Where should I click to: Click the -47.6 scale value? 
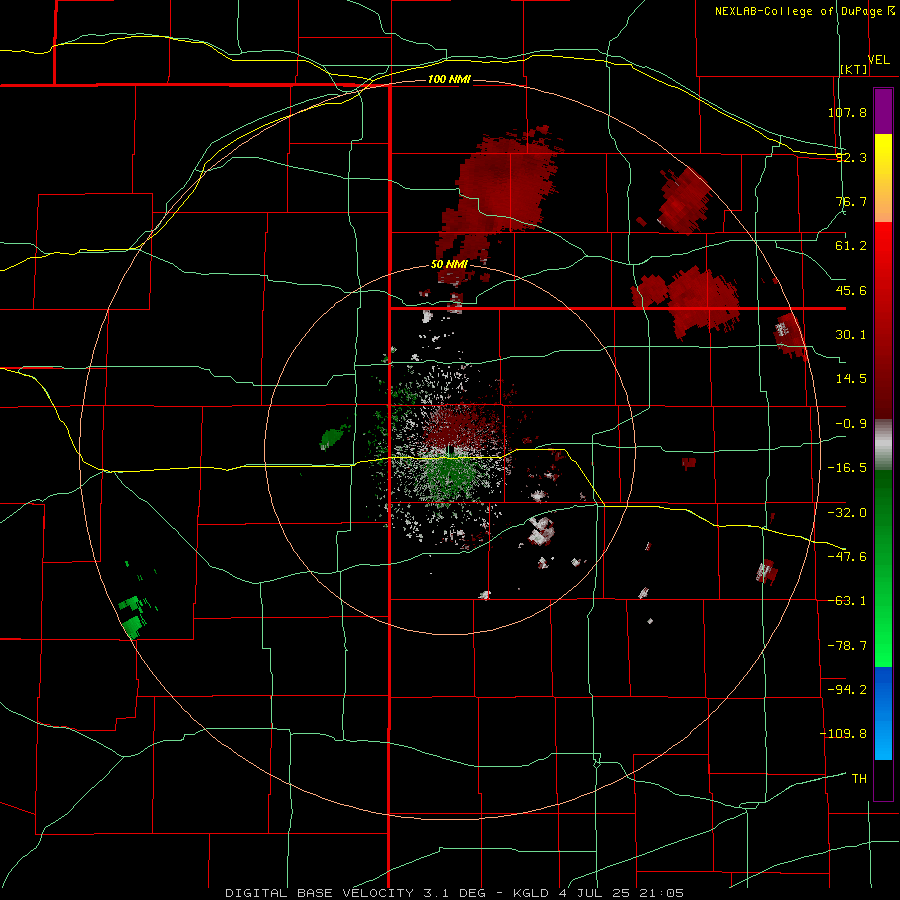pyautogui.click(x=847, y=557)
